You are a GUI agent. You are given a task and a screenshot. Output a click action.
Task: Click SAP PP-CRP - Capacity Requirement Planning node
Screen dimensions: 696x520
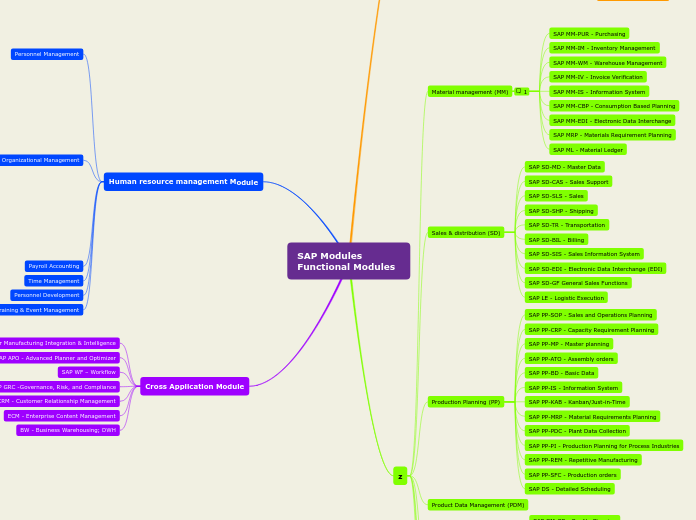pyautogui.click(x=591, y=330)
